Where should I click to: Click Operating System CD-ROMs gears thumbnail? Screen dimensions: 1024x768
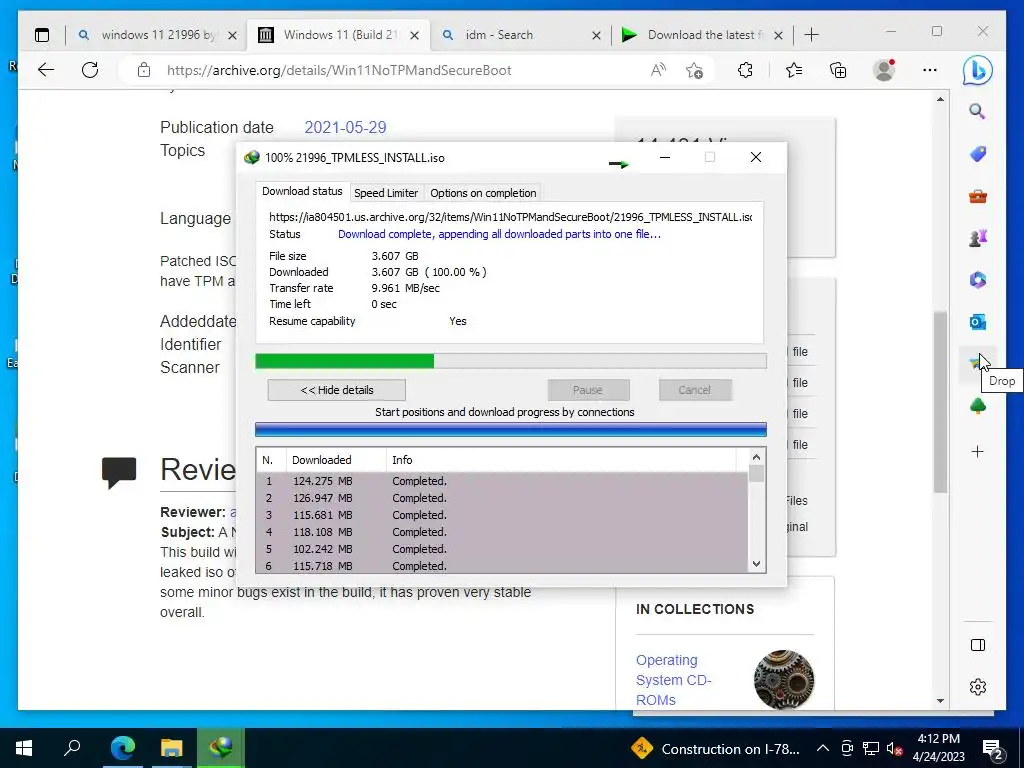pyautogui.click(x=784, y=679)
